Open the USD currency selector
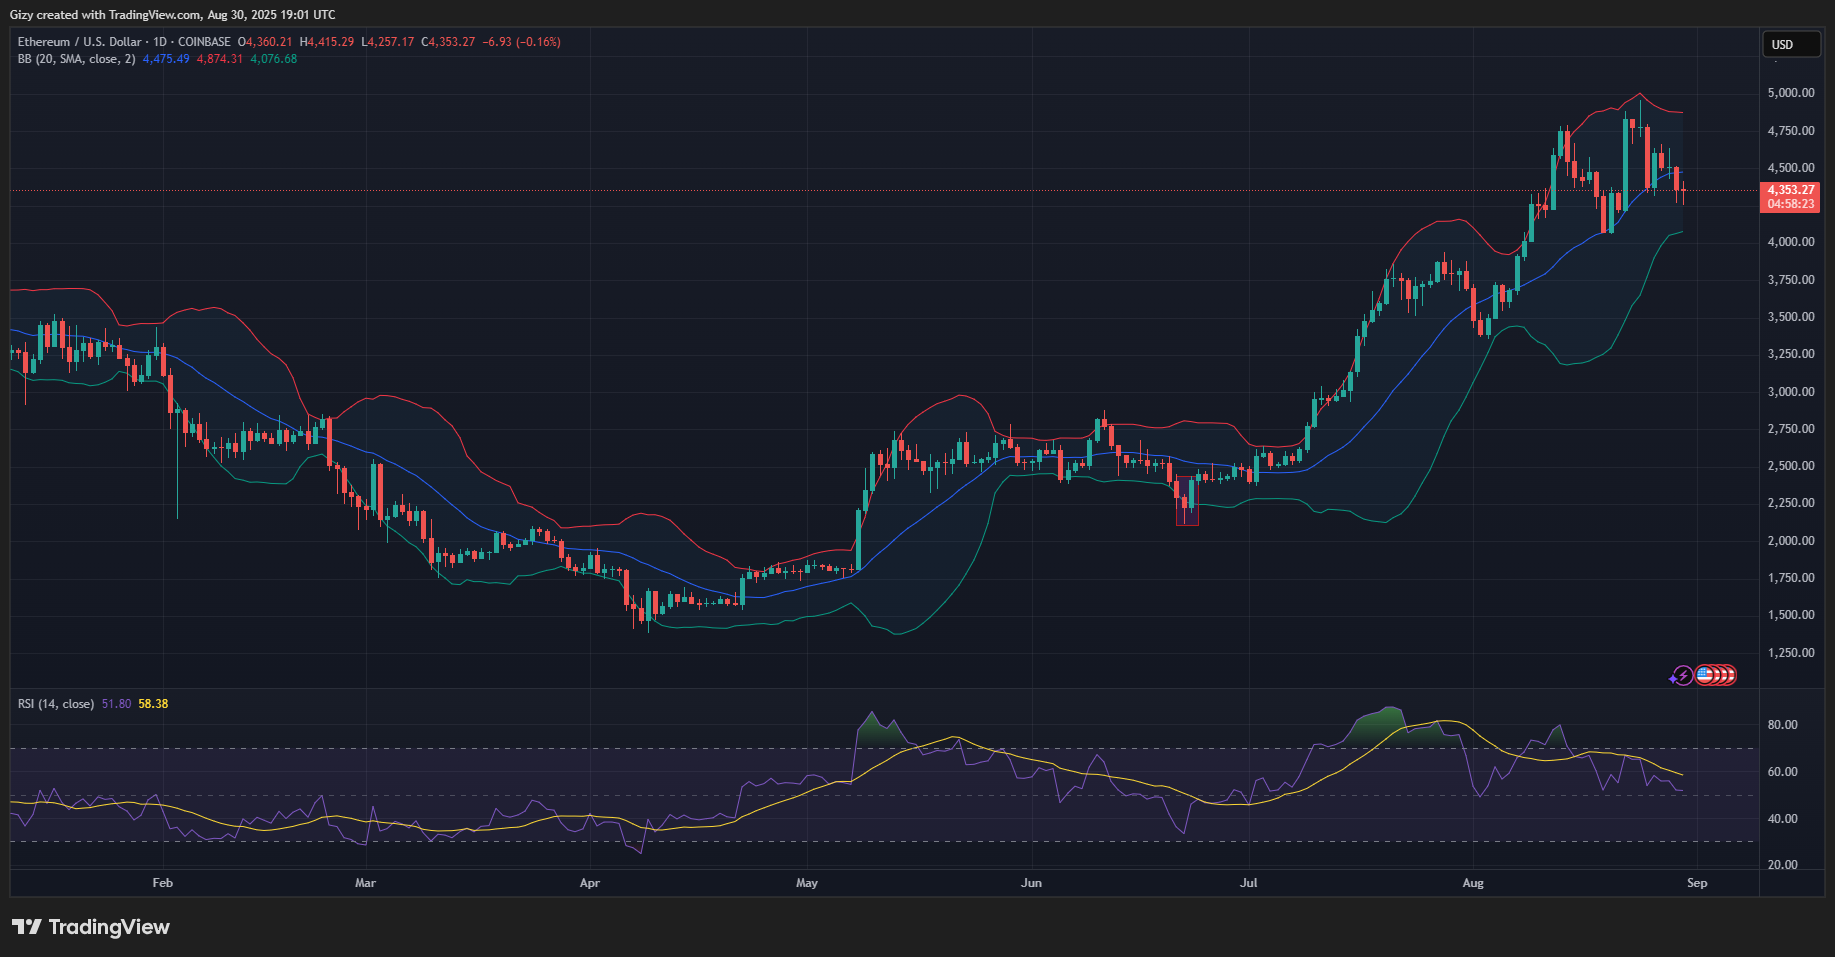Screen dimensions: 1835x957 click(x=1789, y=44)
